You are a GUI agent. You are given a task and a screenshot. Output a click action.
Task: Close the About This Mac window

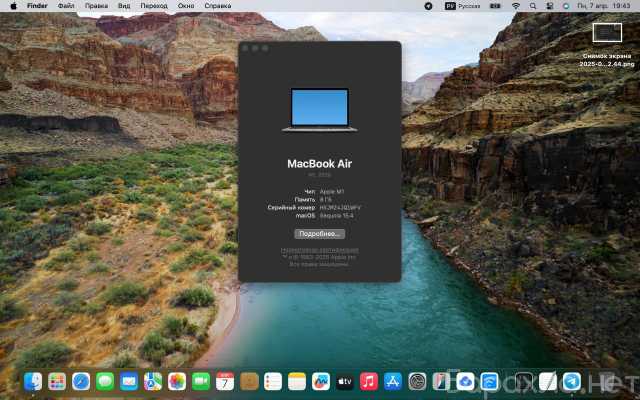coord(245,48)
